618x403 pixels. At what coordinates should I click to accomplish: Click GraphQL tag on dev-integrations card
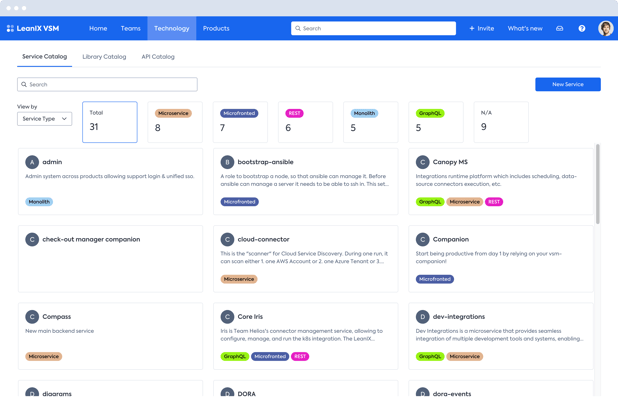tap(430, 356)
